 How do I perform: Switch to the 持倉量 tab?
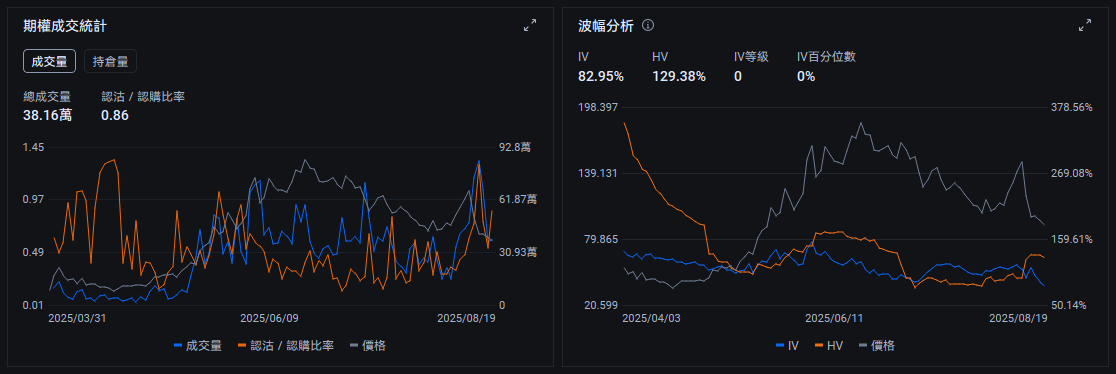(110, 61)
